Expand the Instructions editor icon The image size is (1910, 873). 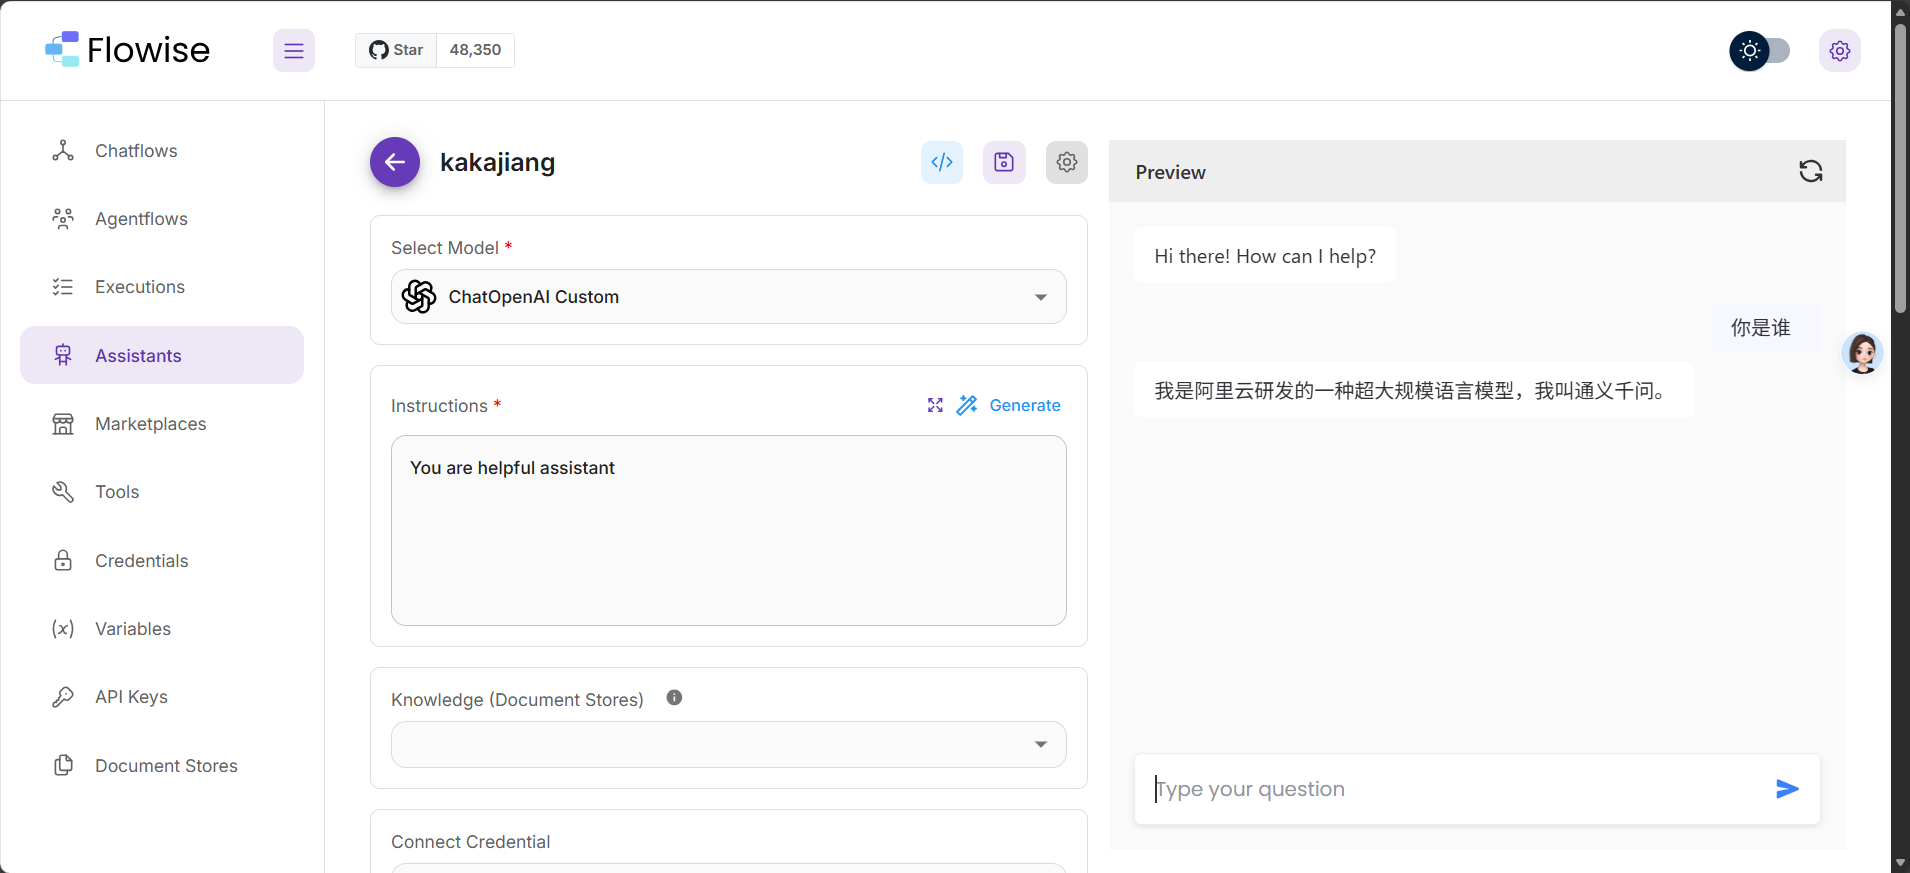click(x=935, y=405)
